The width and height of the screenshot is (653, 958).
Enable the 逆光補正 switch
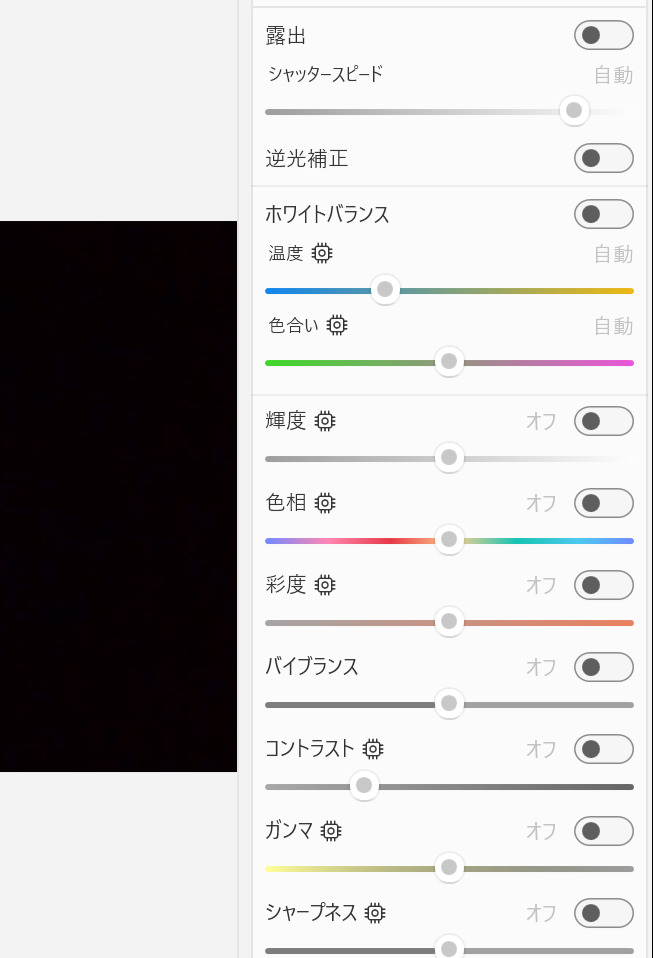pos(604,158)
